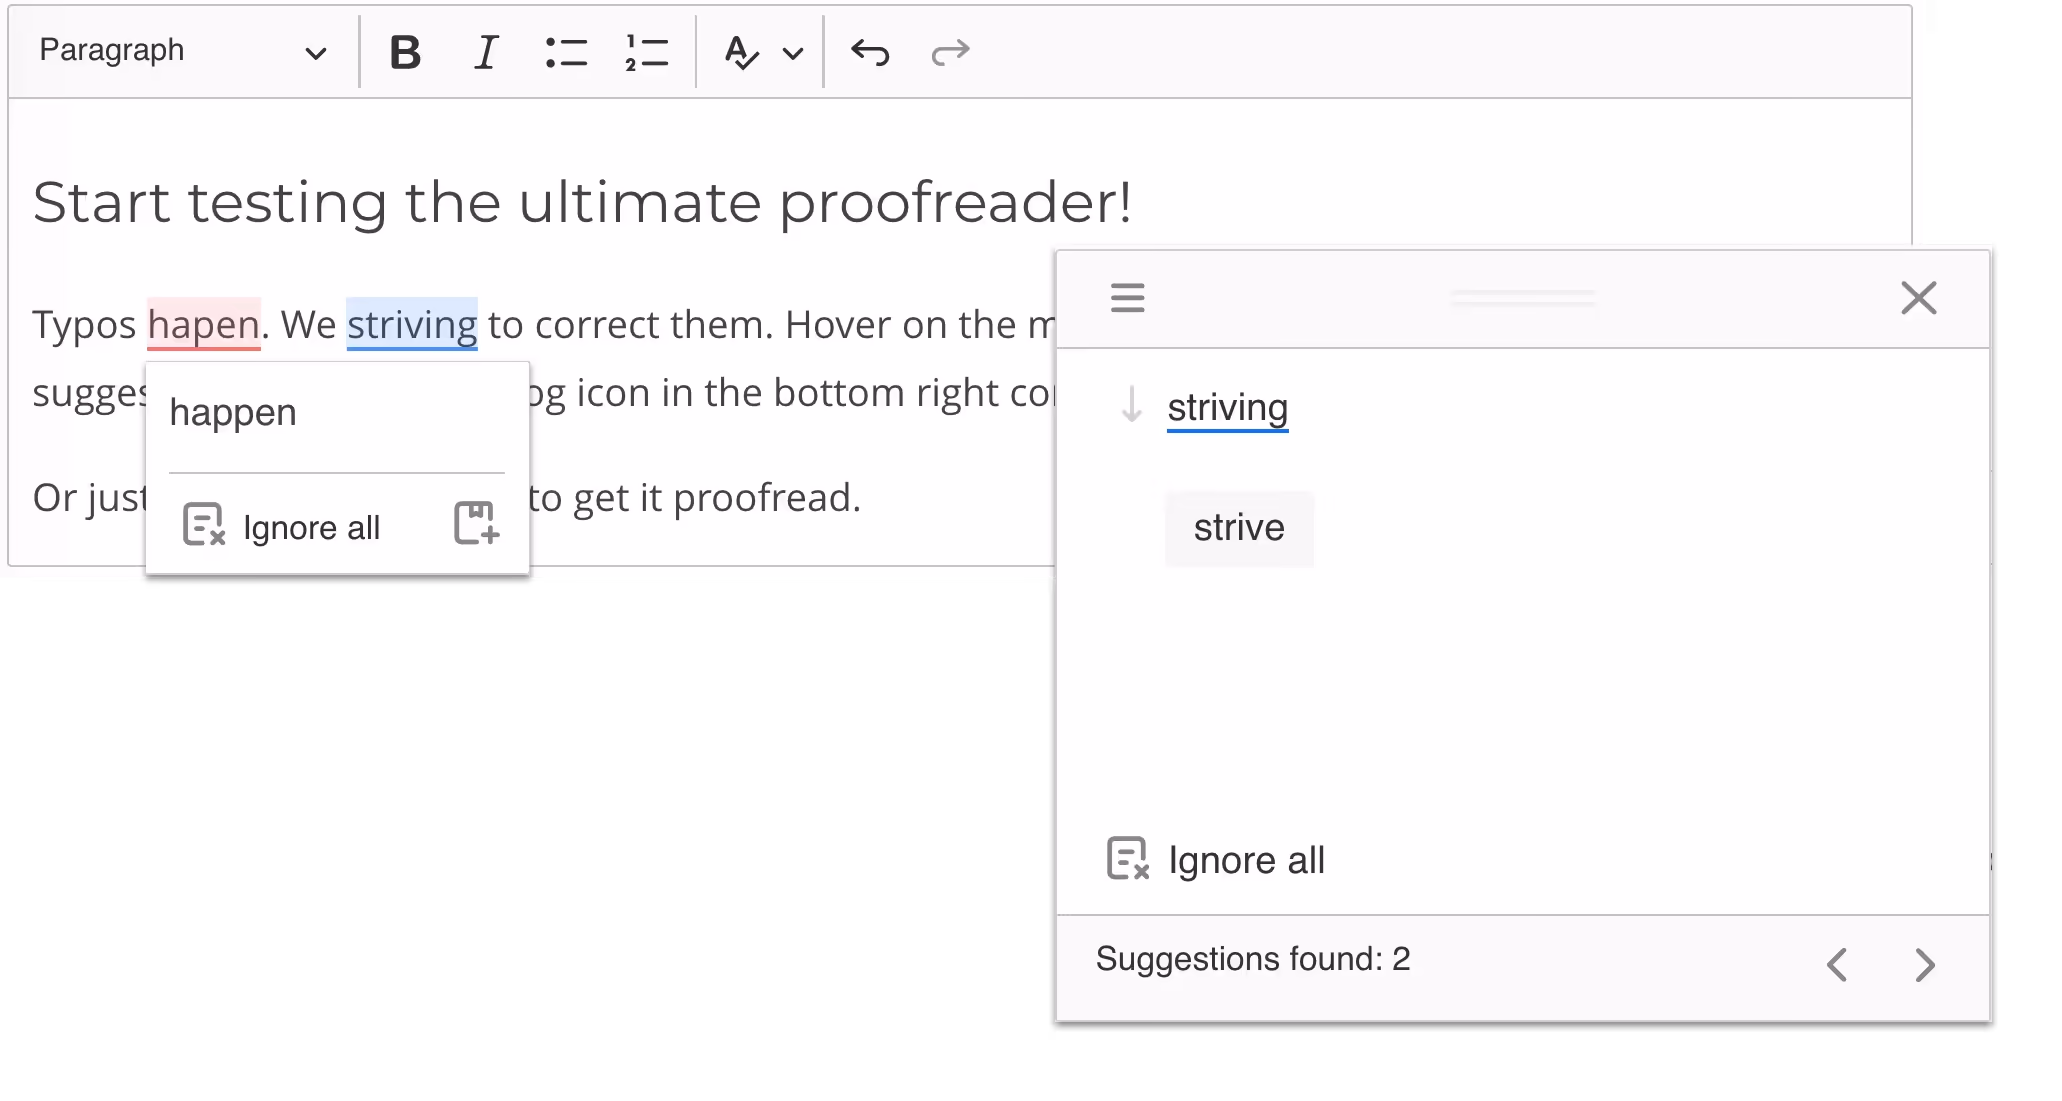The width and height of the screenshot is (2062, 1101).
Task: Toggle bulleted list
Action: coord(566,52)
